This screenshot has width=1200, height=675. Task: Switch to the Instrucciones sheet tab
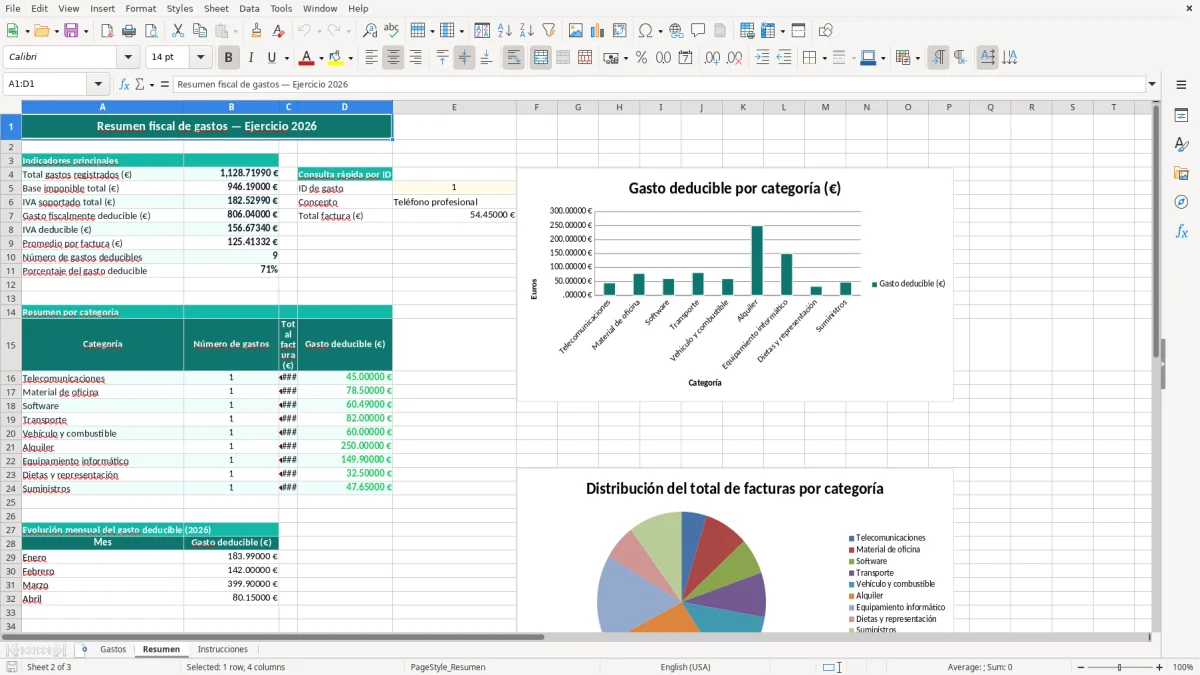coord(222,649)
